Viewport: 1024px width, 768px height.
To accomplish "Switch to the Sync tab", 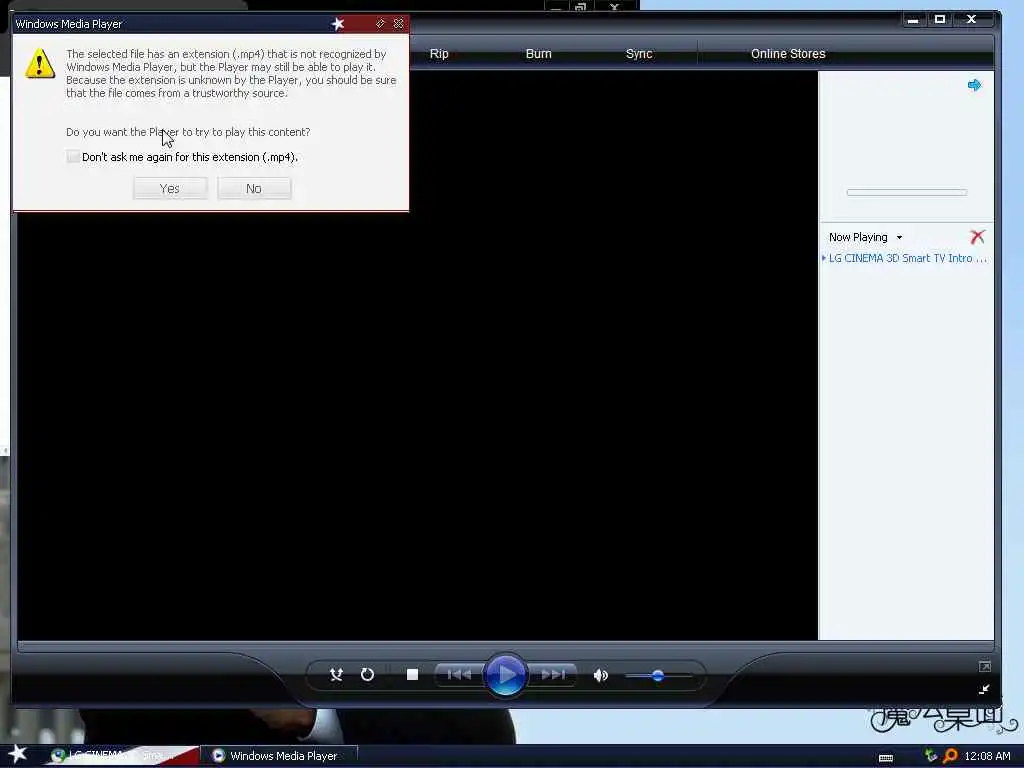I will pyautogui.click(x=639, y=54).
